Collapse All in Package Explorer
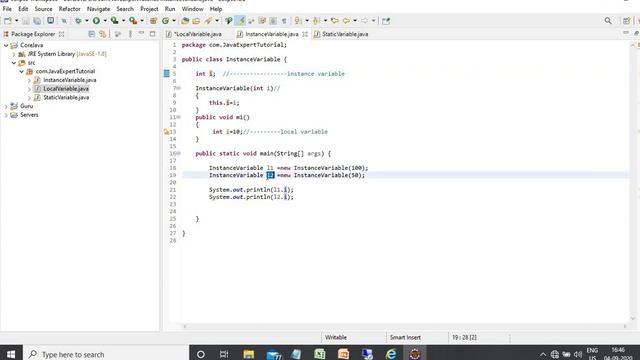The image size is (640, 360). [91, 34]
